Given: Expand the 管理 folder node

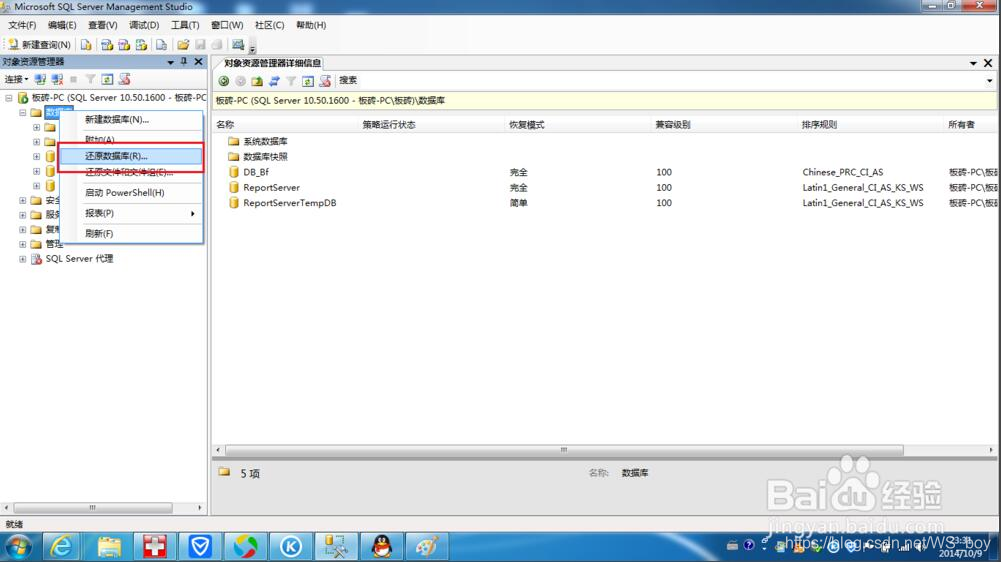Looking at the screenshot, I should point(22,244).
